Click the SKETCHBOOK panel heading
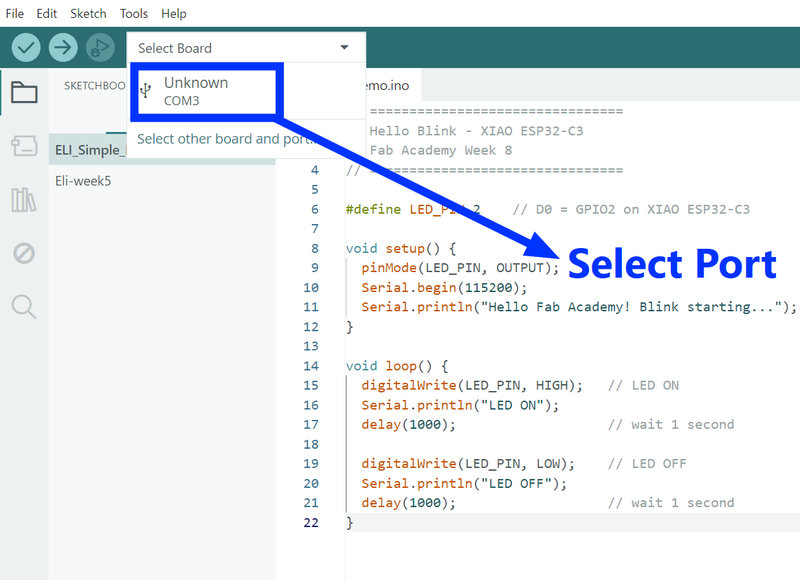Screen dimensions: 800x580 pyautogui.click(x=94, y=86)
